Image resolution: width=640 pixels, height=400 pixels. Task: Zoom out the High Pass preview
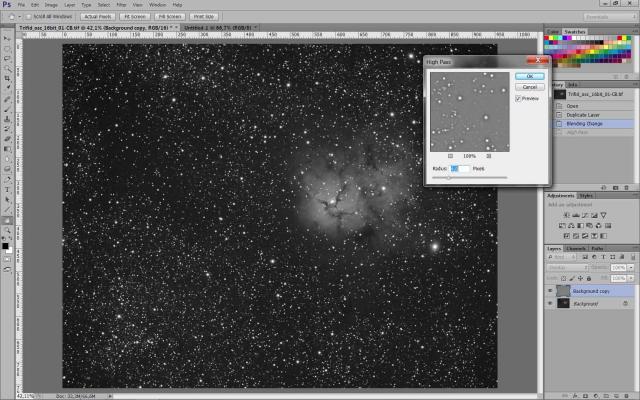[x=450, y=157]
